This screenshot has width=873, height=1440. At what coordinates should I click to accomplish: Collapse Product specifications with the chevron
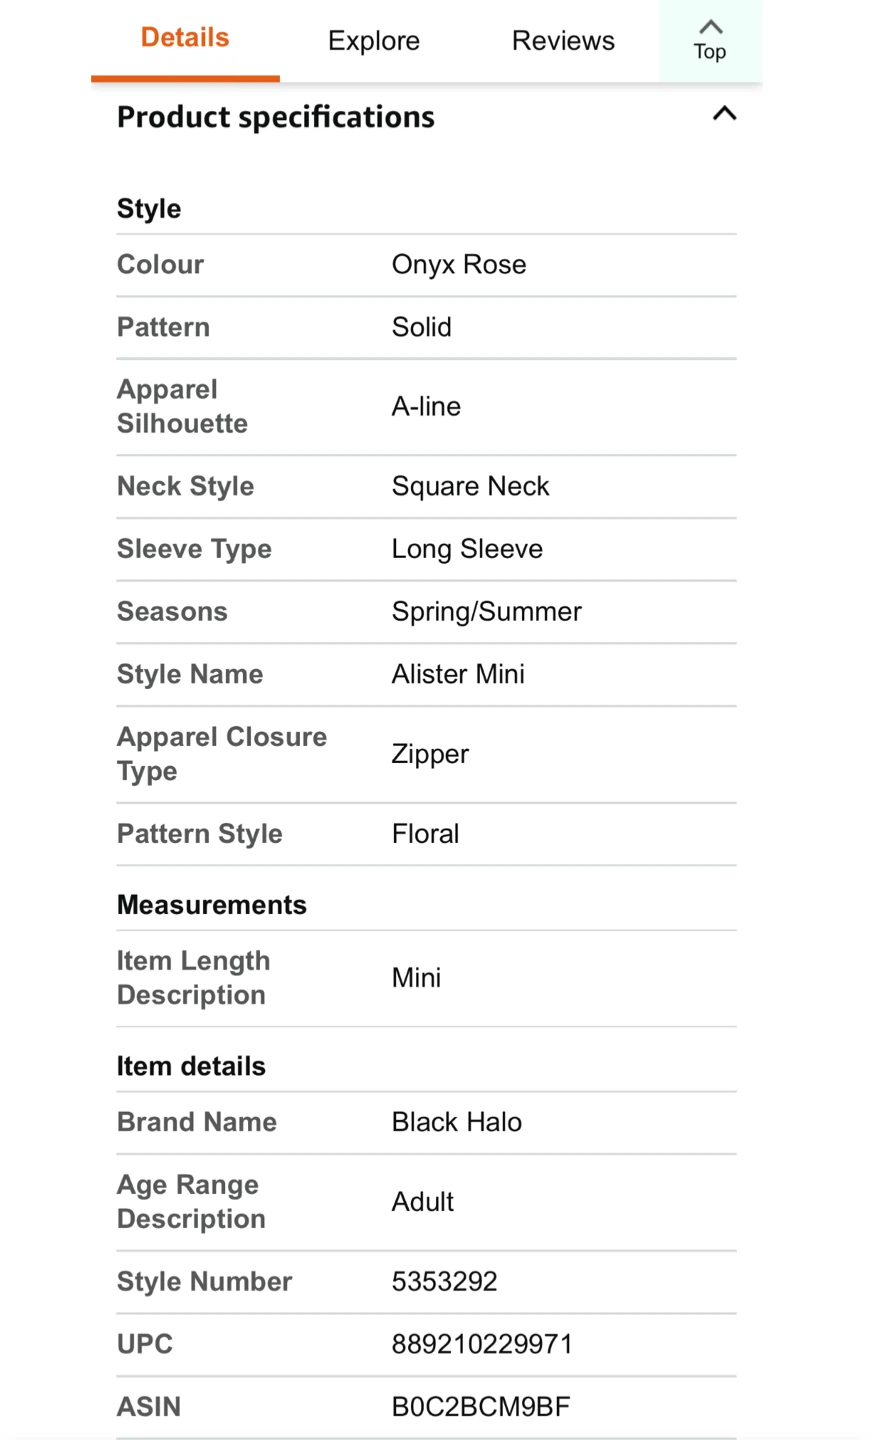click(724, 114)
